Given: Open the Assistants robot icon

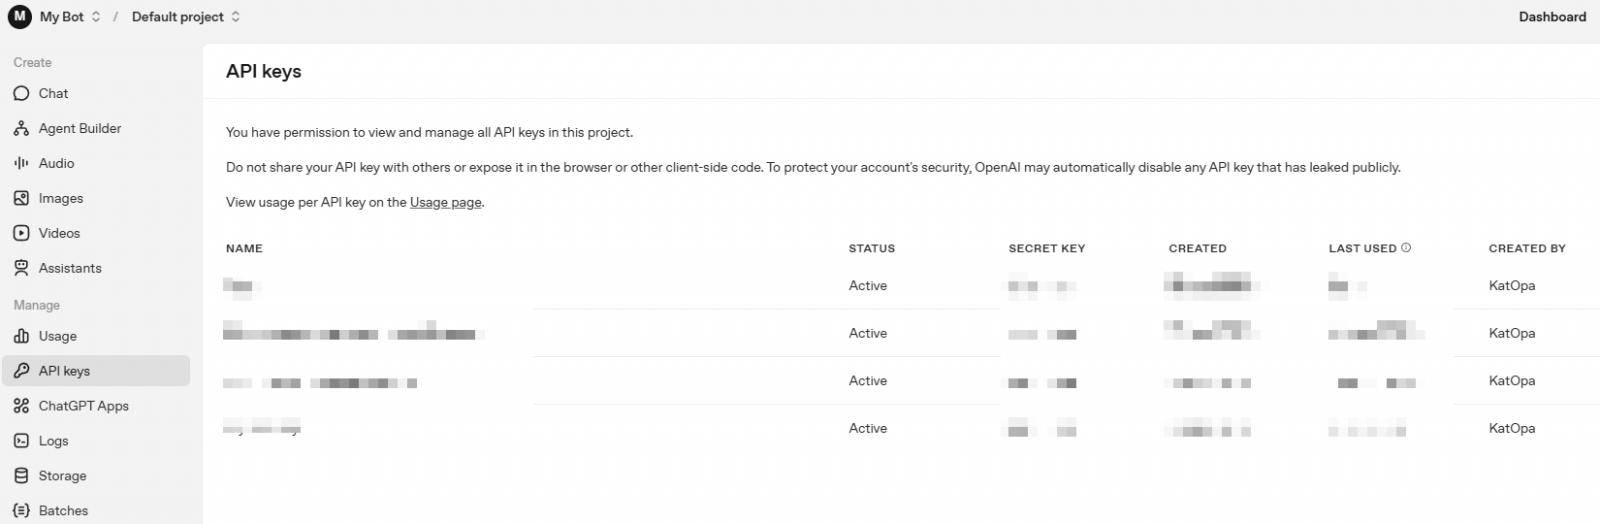Looking at the screenshot, I should [21, 268].
